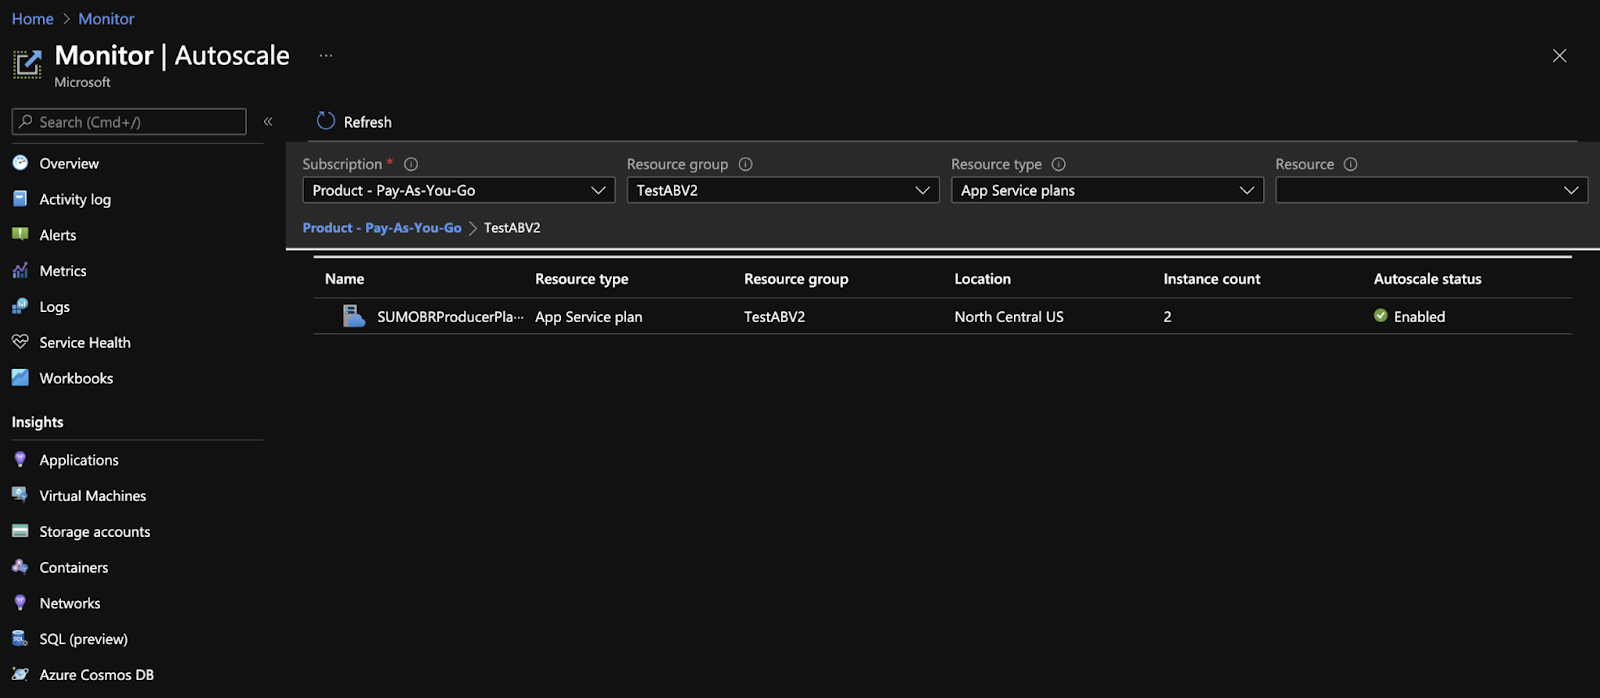Go to Virtual Machines insights
1600x698 pixels.
92,496
